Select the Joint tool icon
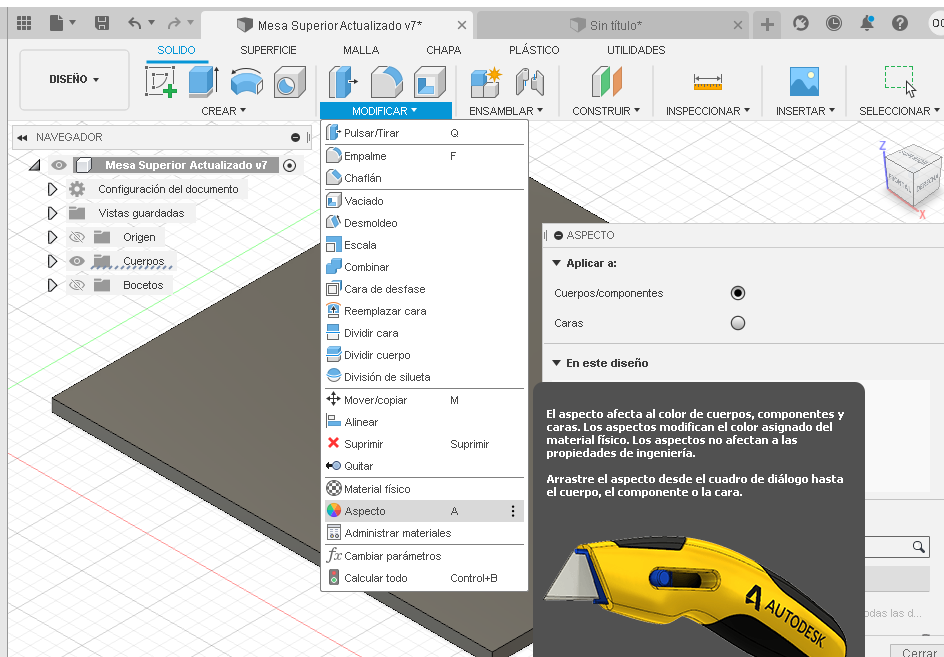This screenshot has width=944, height=657. click(x=530, y=81)
